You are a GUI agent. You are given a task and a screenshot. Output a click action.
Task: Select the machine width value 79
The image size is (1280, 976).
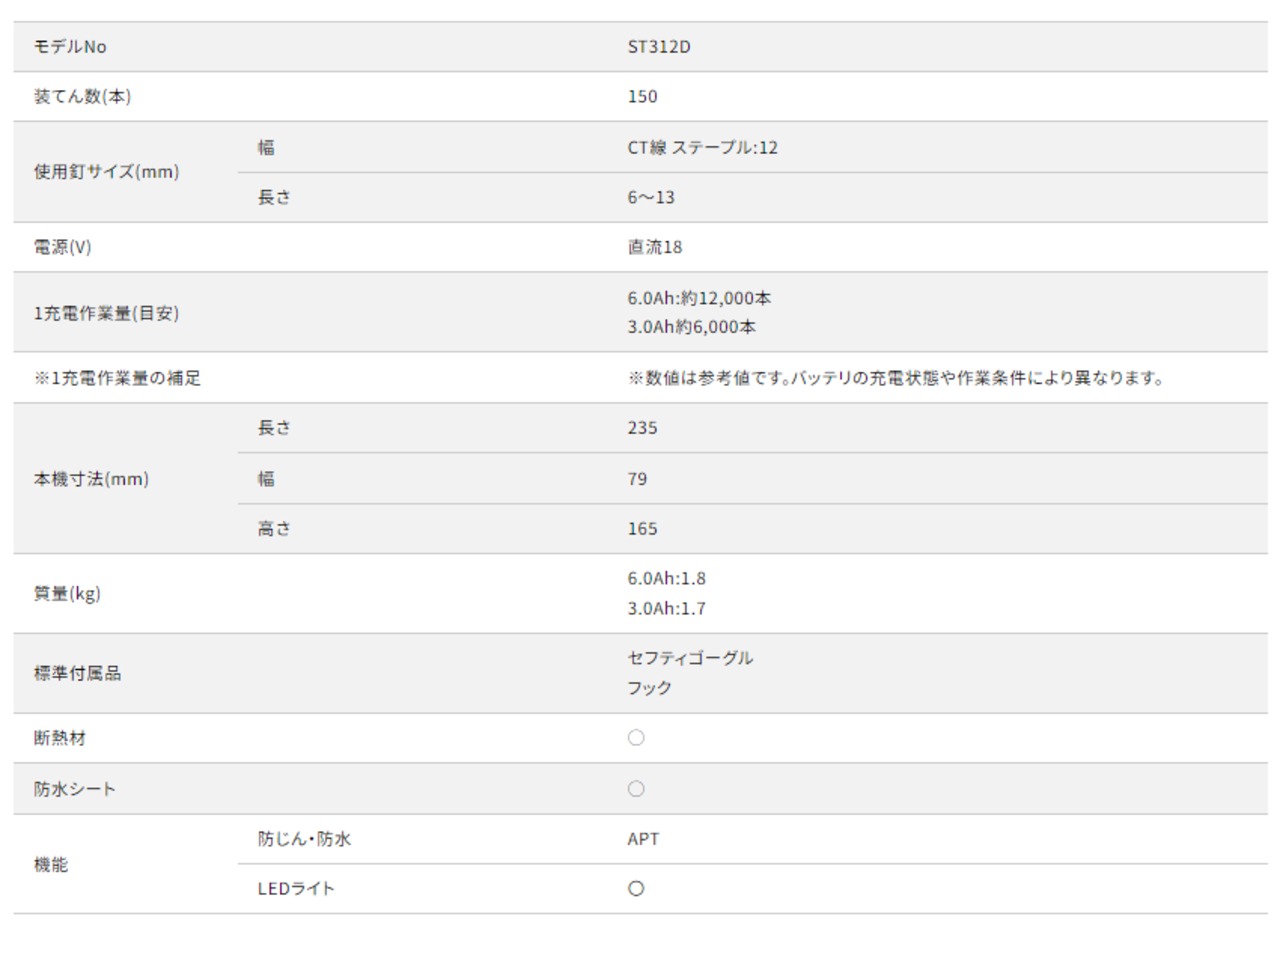(637, 479)
